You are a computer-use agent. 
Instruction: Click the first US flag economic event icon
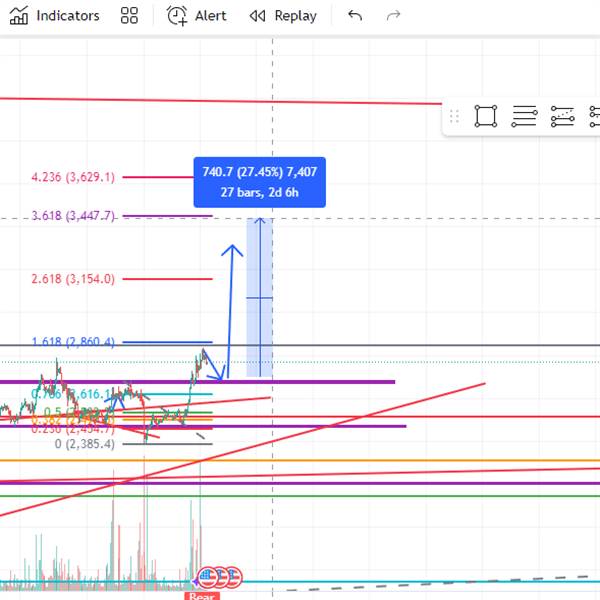tap(207, 577)
